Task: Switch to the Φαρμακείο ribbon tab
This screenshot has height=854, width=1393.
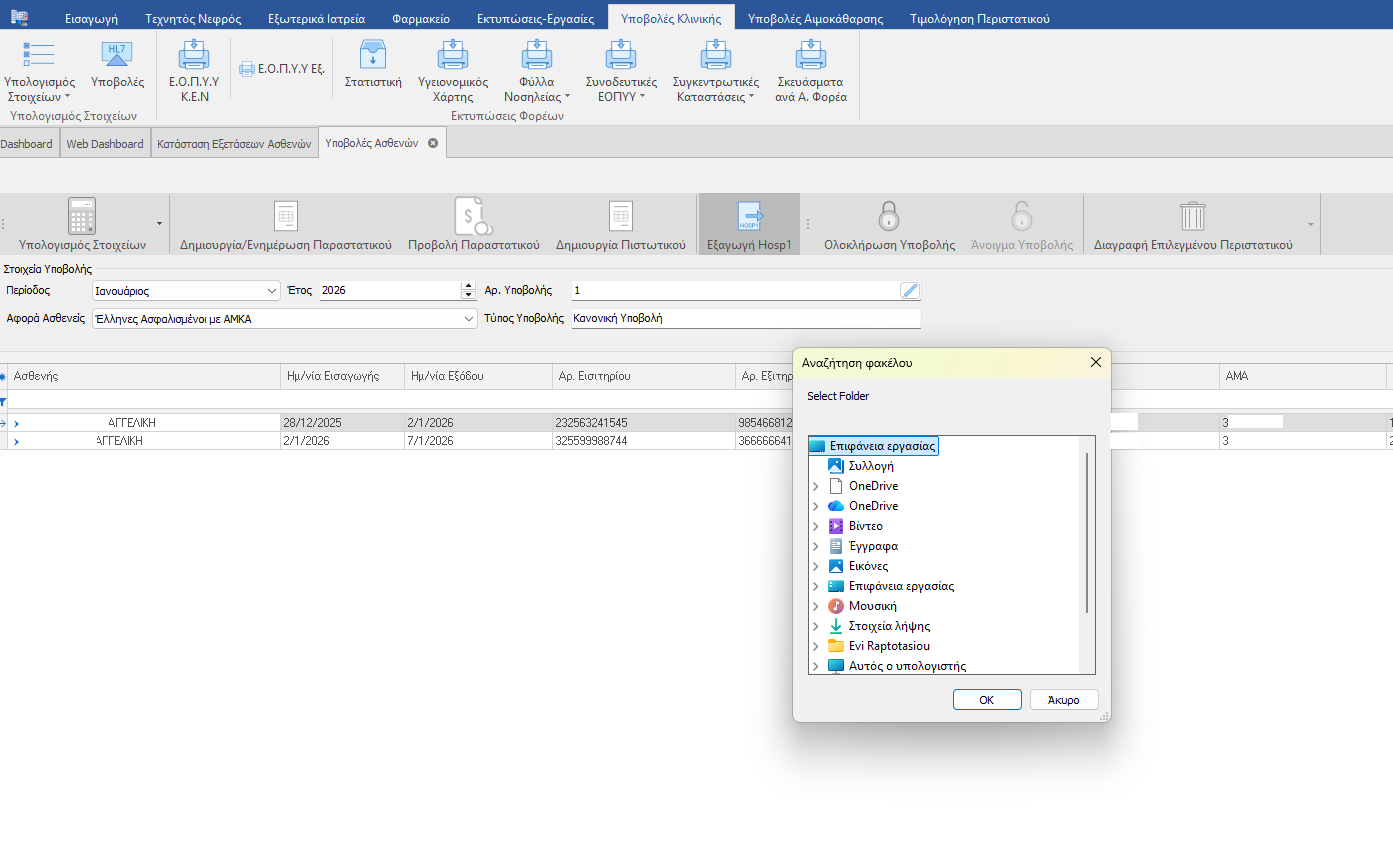Action: coord(421,18)
